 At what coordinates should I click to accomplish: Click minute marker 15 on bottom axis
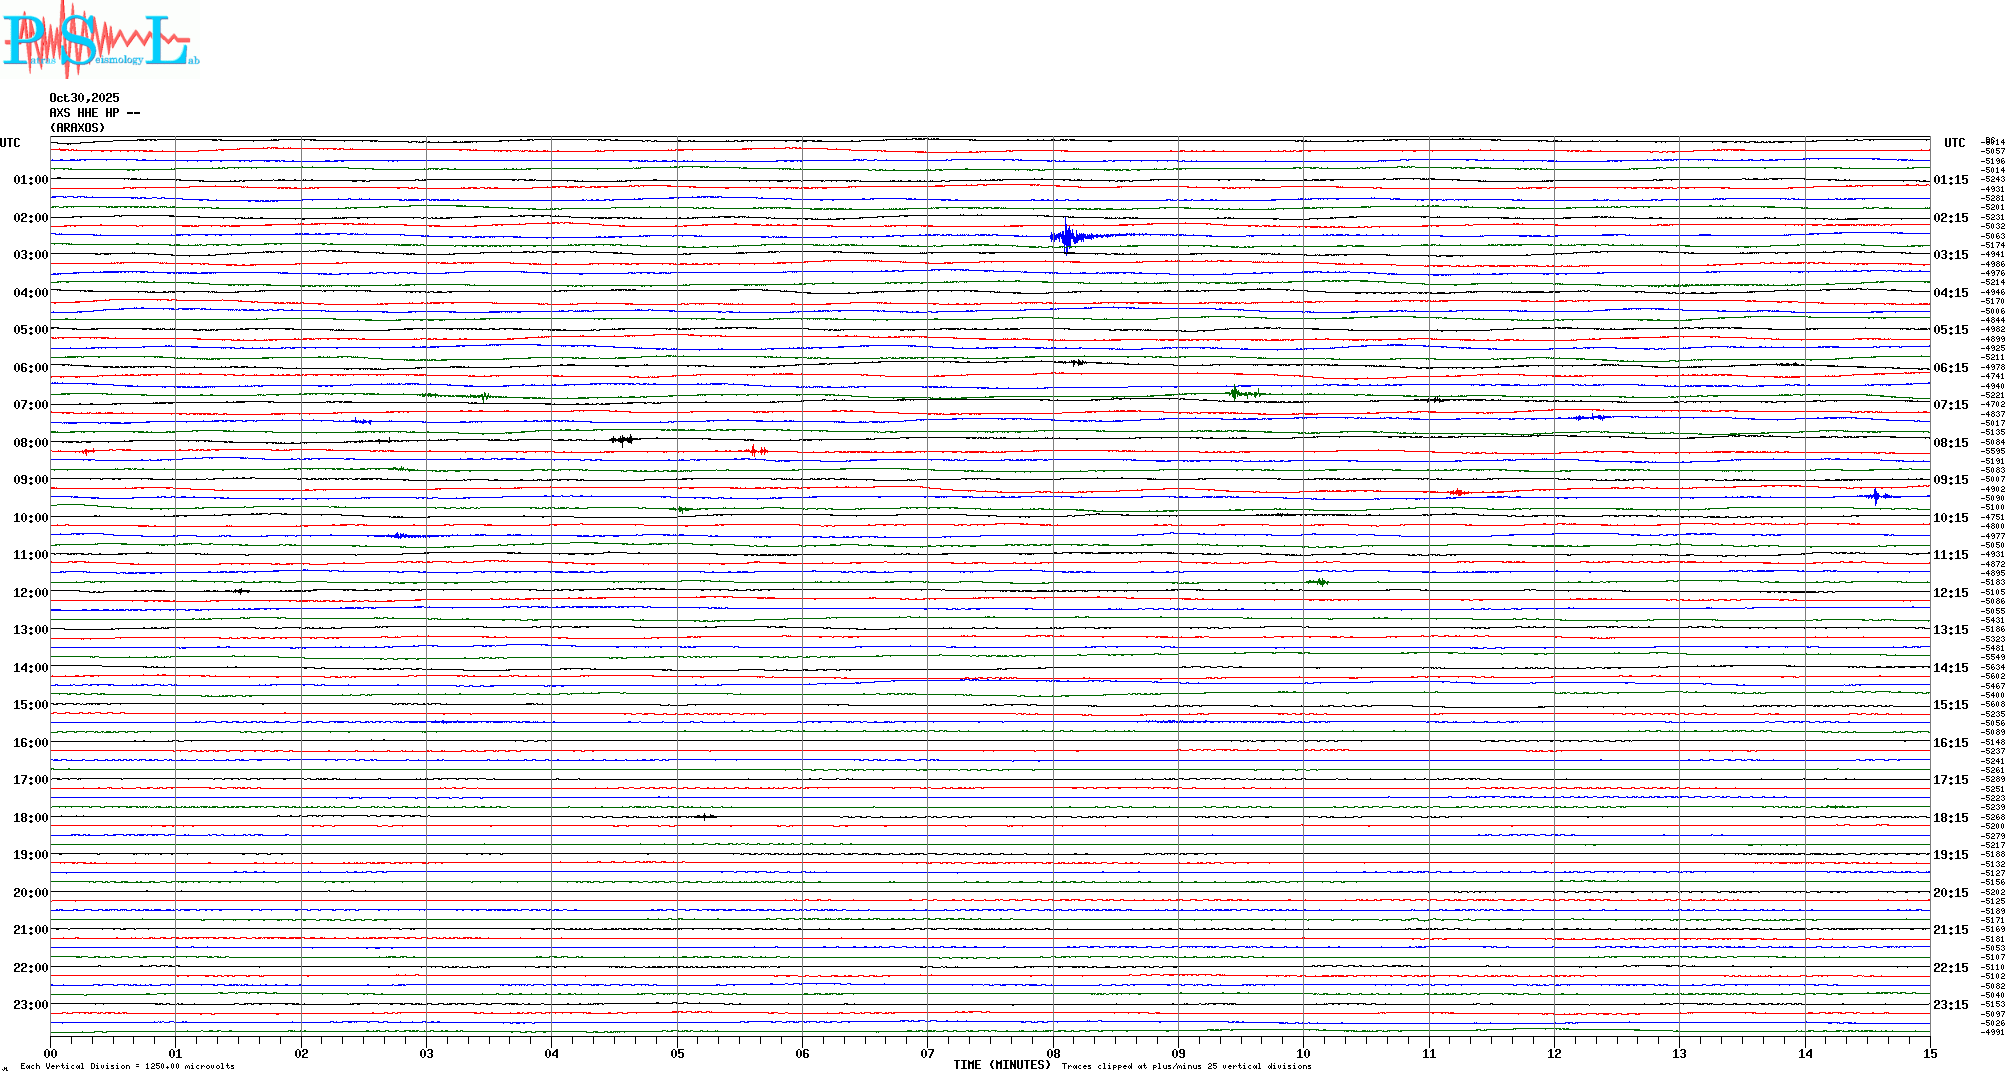pyautogui.click(x=1929, y=1054)
